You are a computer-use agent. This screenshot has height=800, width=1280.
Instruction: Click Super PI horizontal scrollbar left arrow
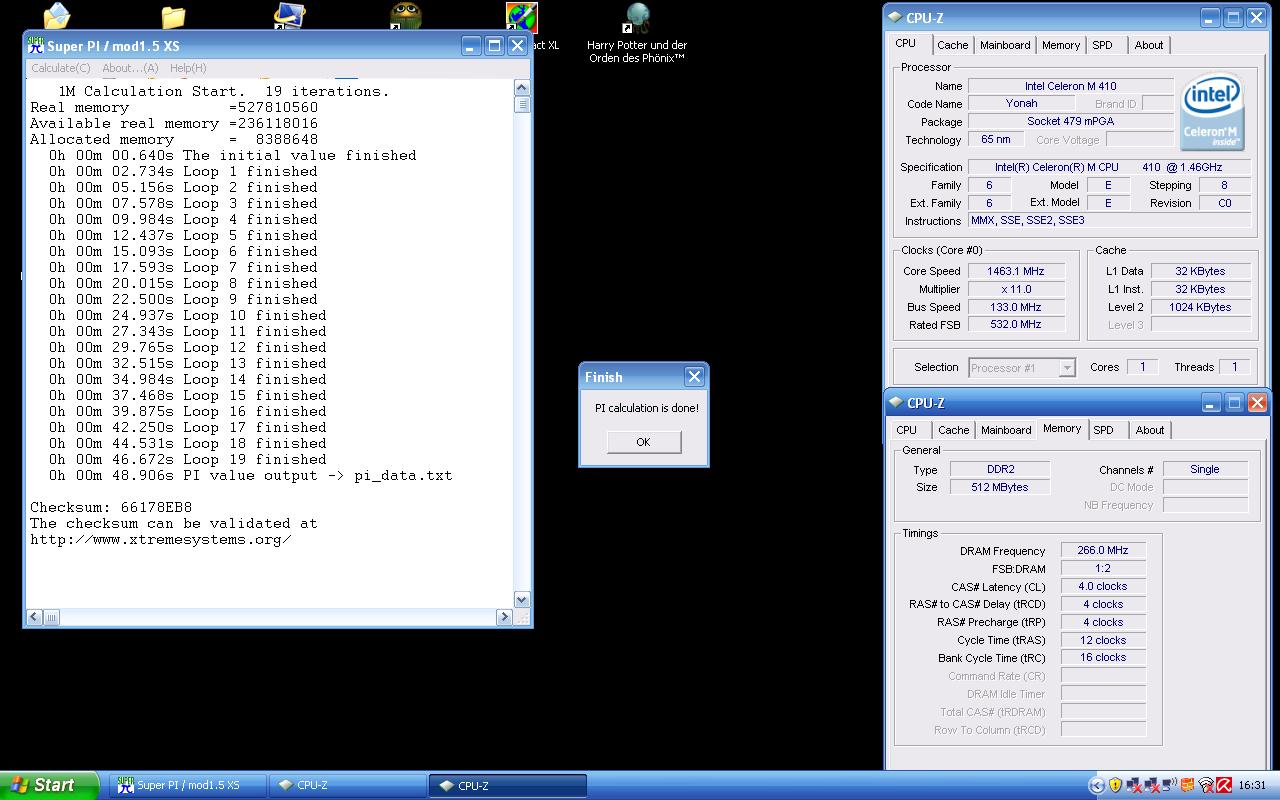(35, 617)
